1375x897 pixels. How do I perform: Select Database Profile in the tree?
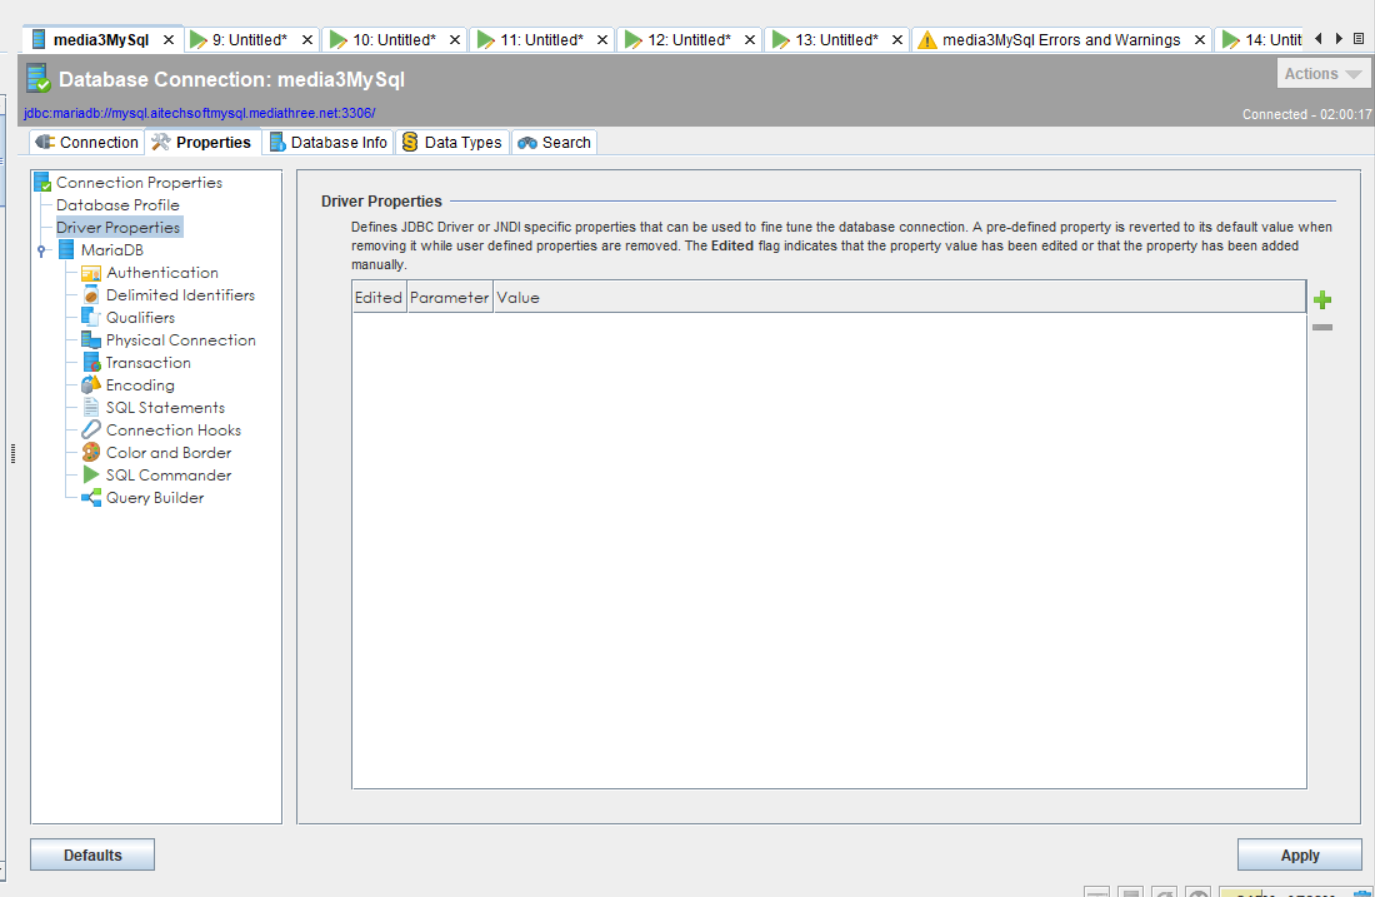117,205
